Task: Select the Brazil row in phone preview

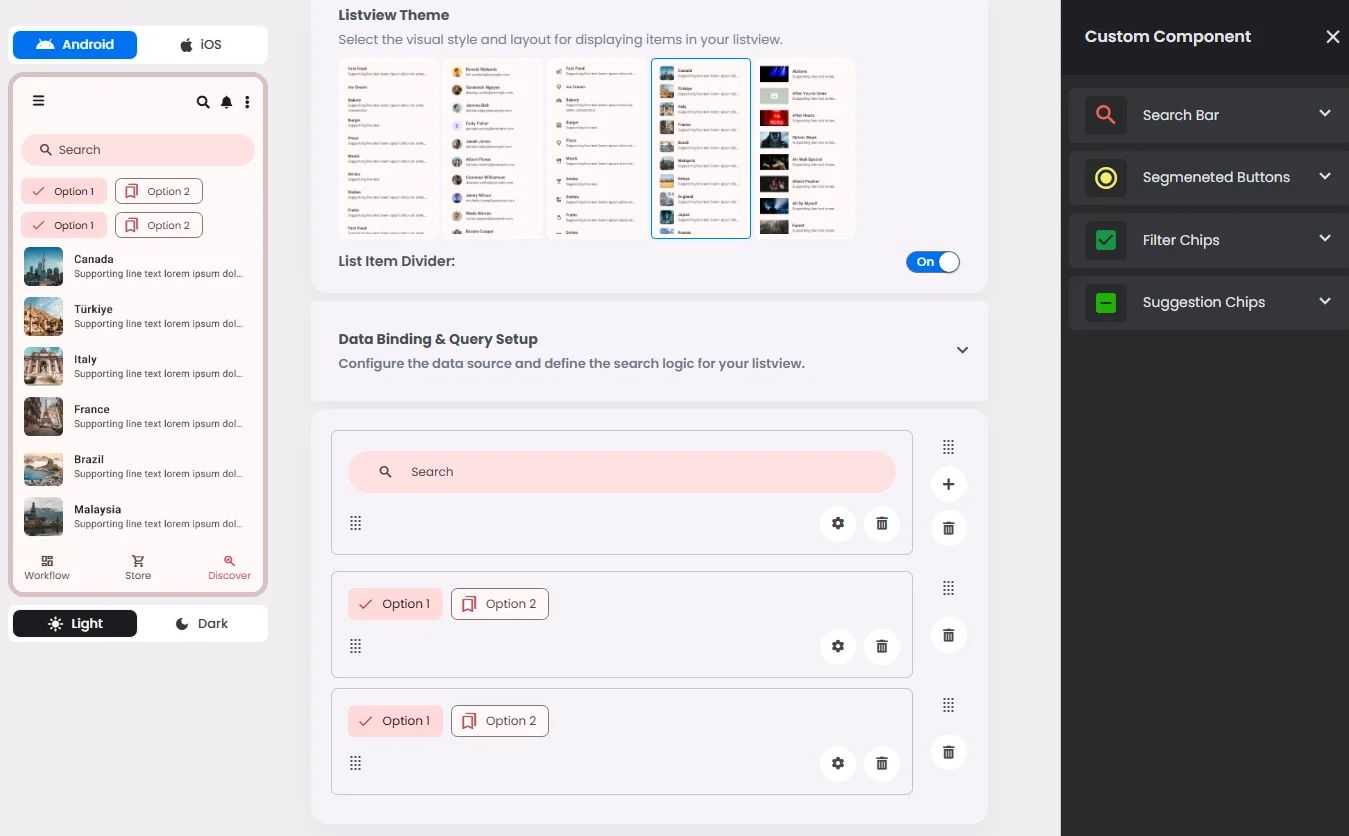Action: coord(138,467)
